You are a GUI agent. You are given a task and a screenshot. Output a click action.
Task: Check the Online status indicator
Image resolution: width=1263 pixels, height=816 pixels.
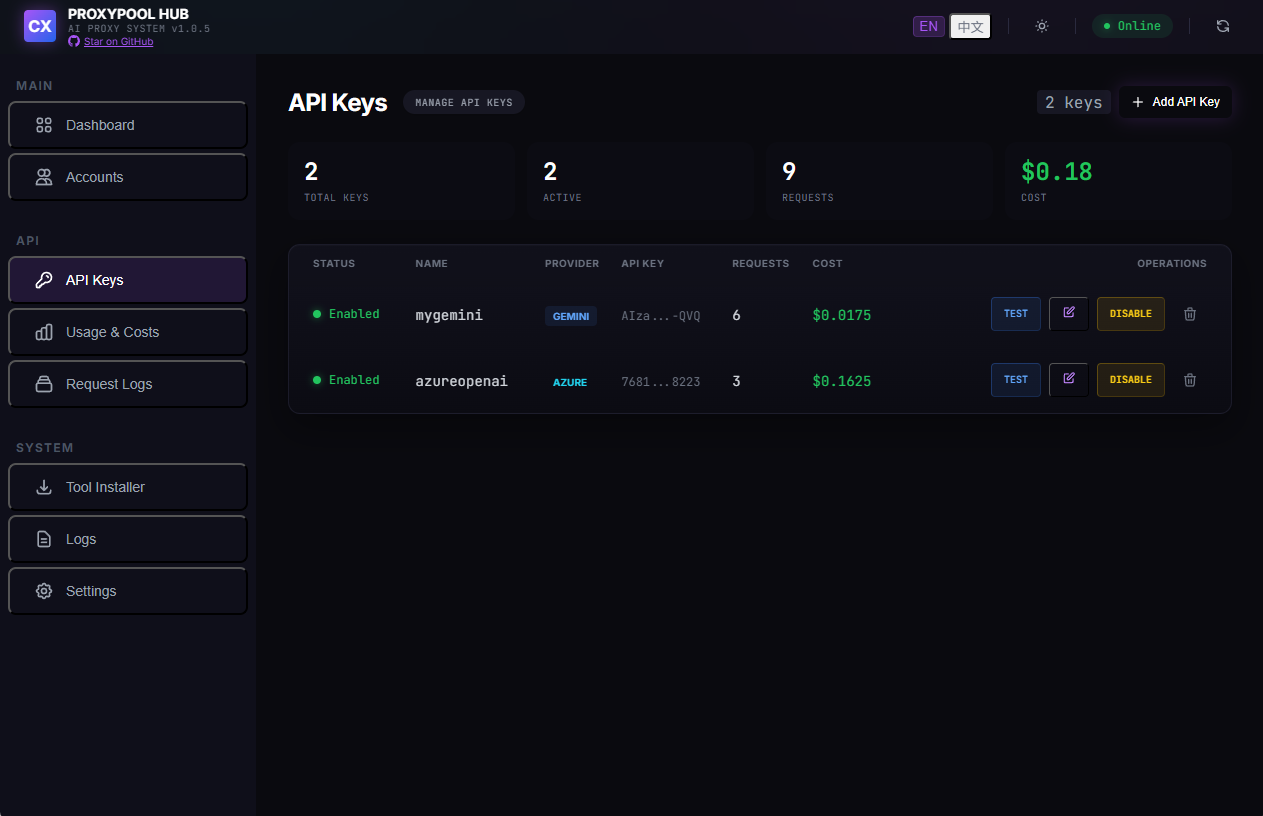[1132, 25]
